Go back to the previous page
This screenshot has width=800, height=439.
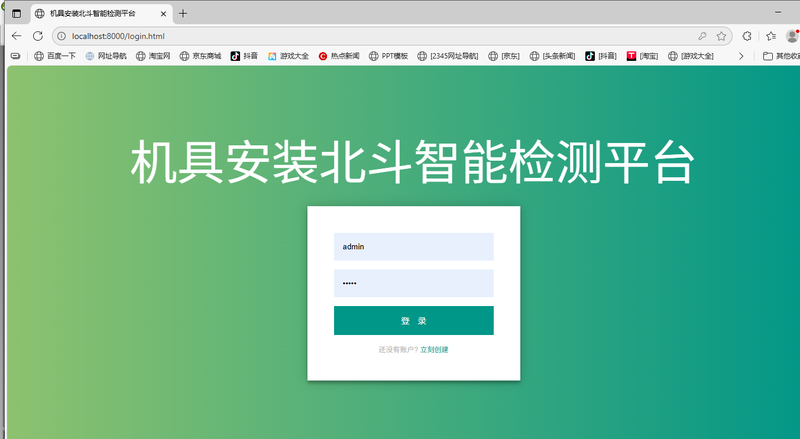tap(16, 36)
